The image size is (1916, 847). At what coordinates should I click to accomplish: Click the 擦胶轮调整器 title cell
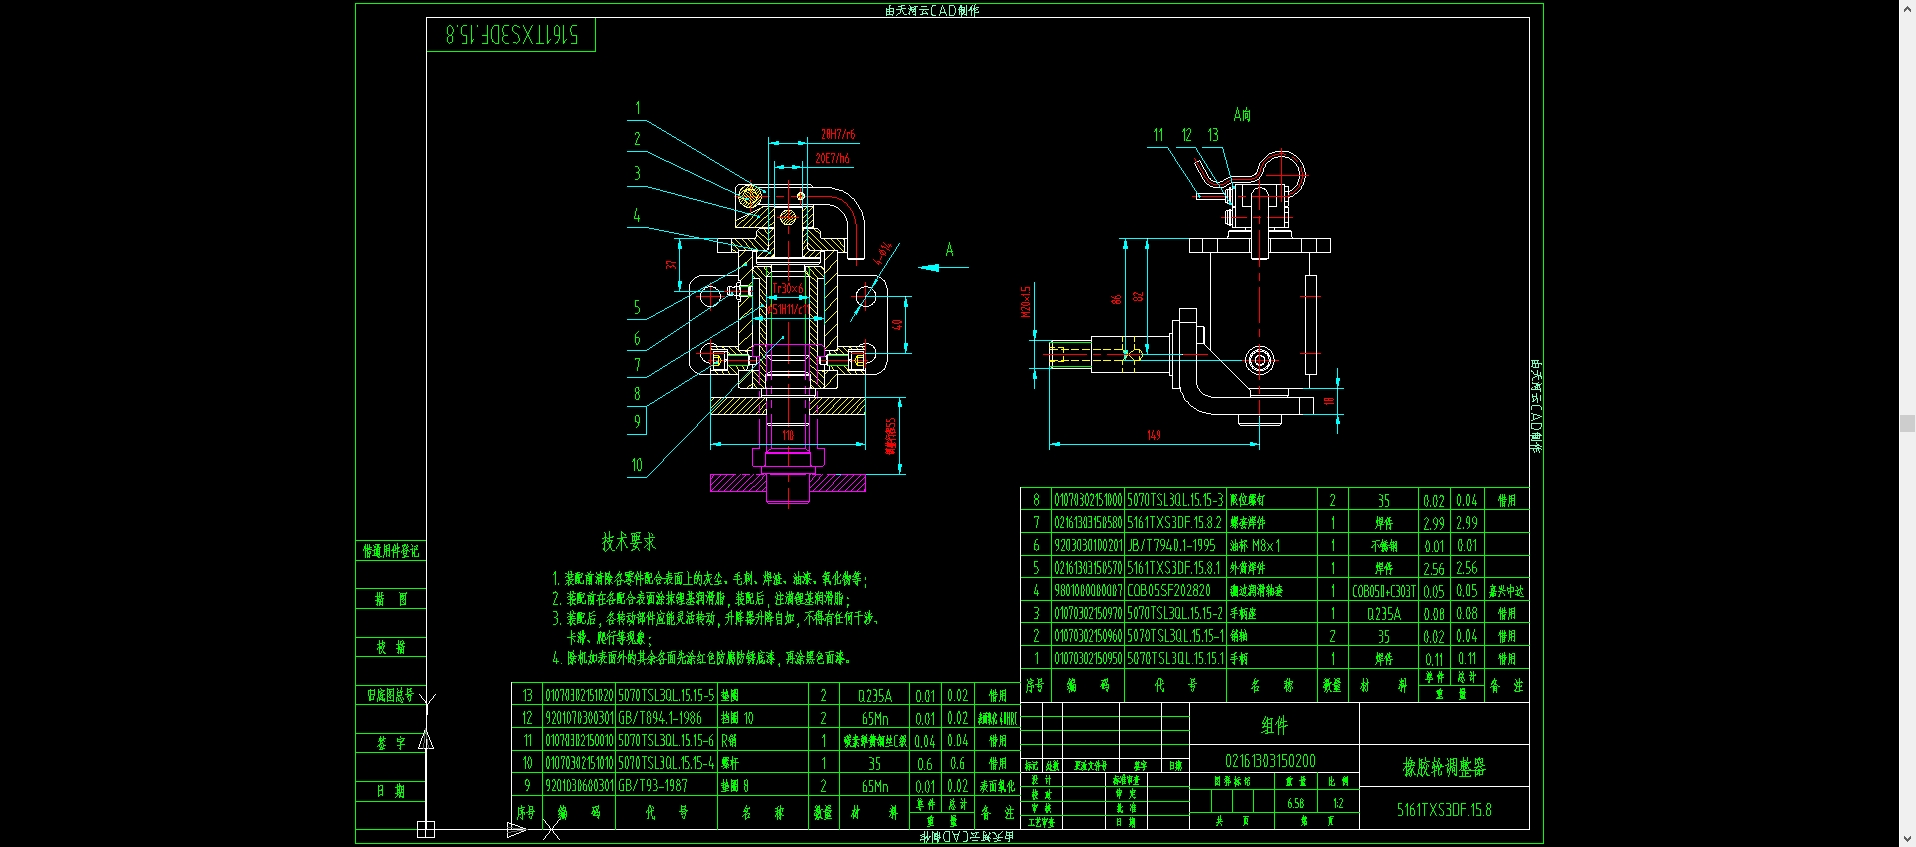[x=1444, y=767]
